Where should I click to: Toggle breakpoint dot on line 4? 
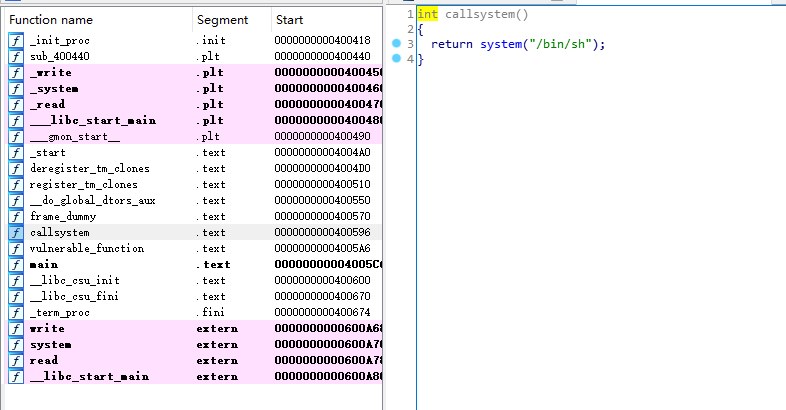[396, 59]
